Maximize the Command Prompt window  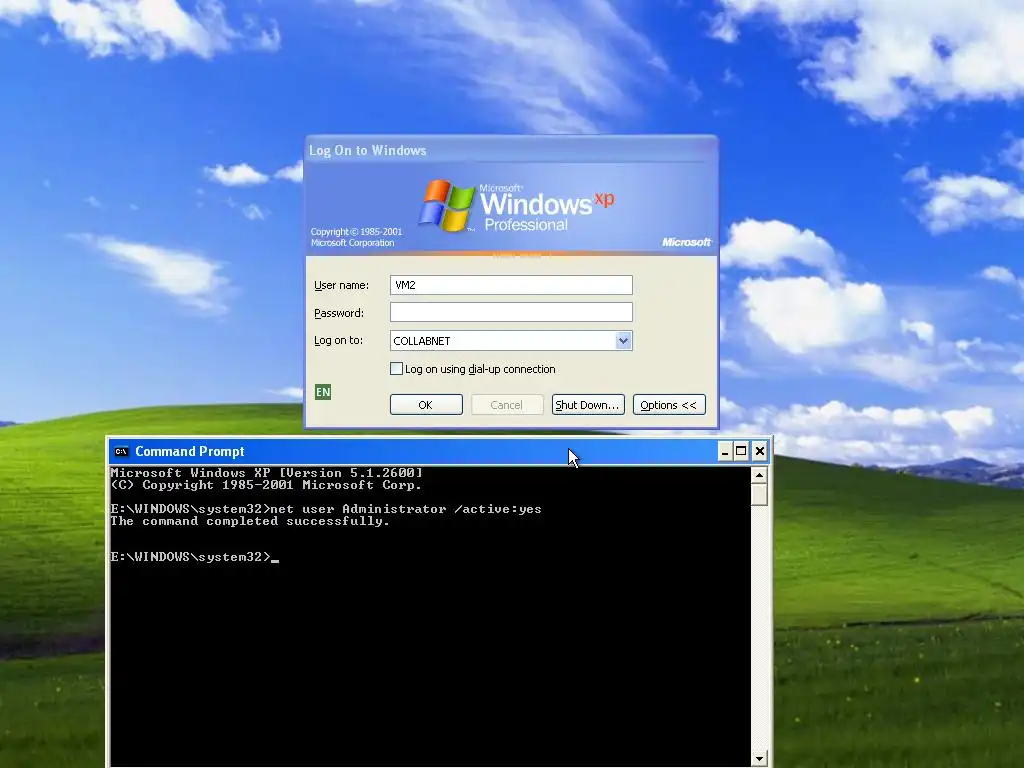tap(741, 451)
